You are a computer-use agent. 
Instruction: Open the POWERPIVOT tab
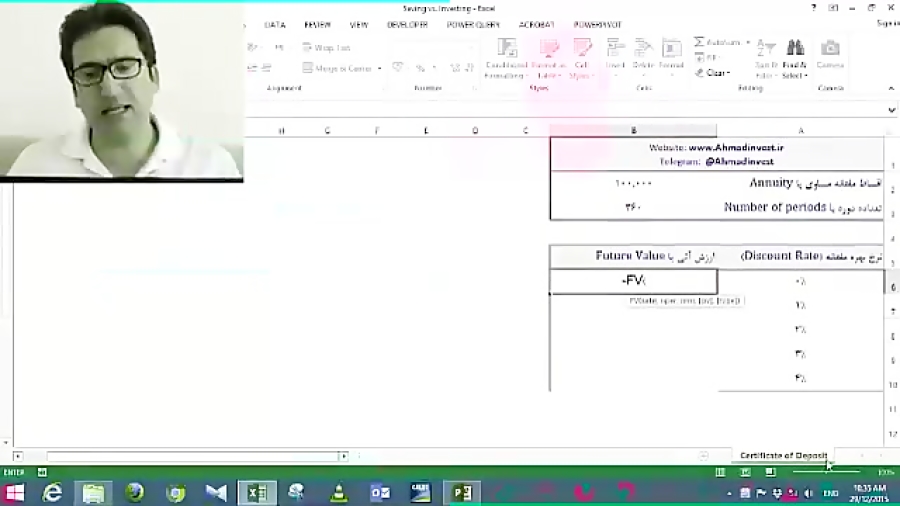[597, 25]
